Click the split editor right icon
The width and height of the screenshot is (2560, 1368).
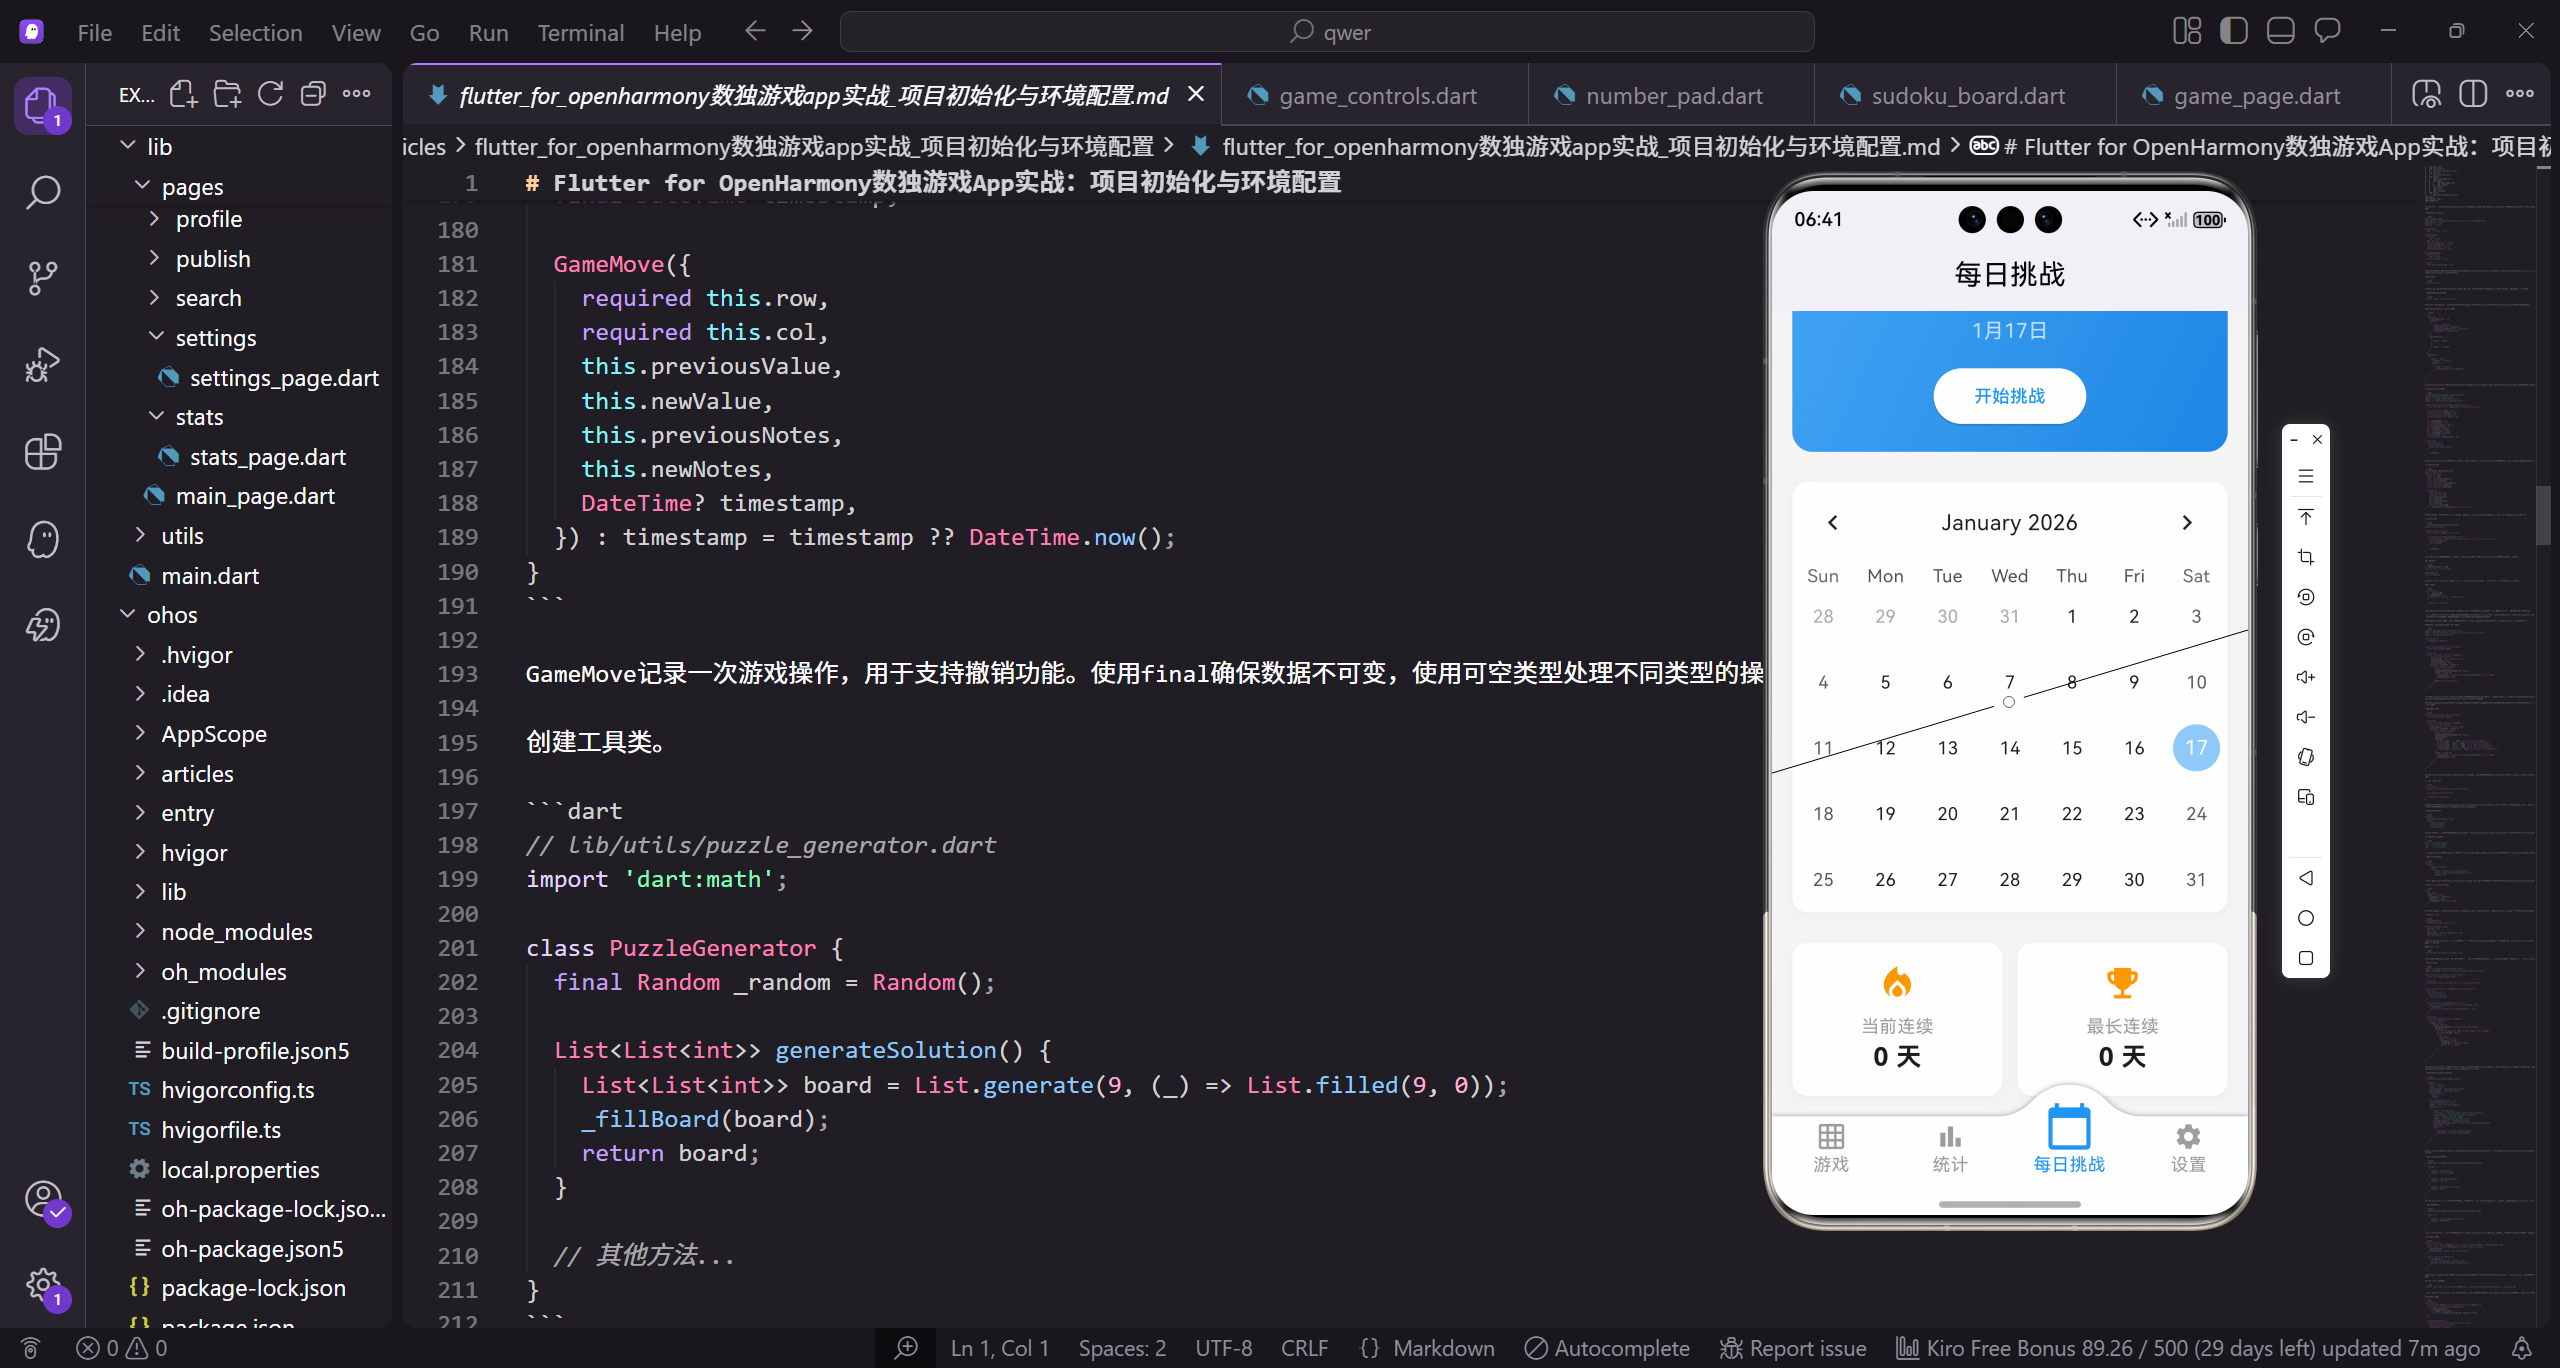coord(2473,95)
